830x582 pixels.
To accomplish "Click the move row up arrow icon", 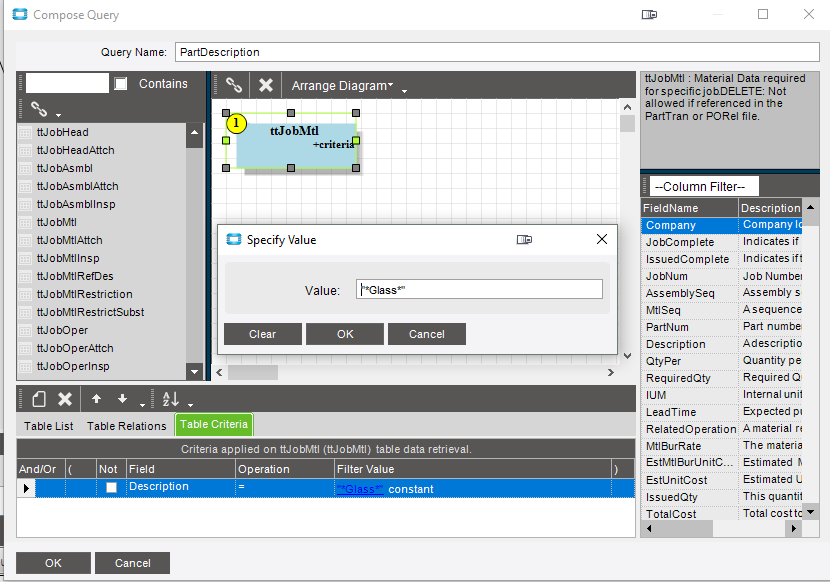I will [96, 399].
